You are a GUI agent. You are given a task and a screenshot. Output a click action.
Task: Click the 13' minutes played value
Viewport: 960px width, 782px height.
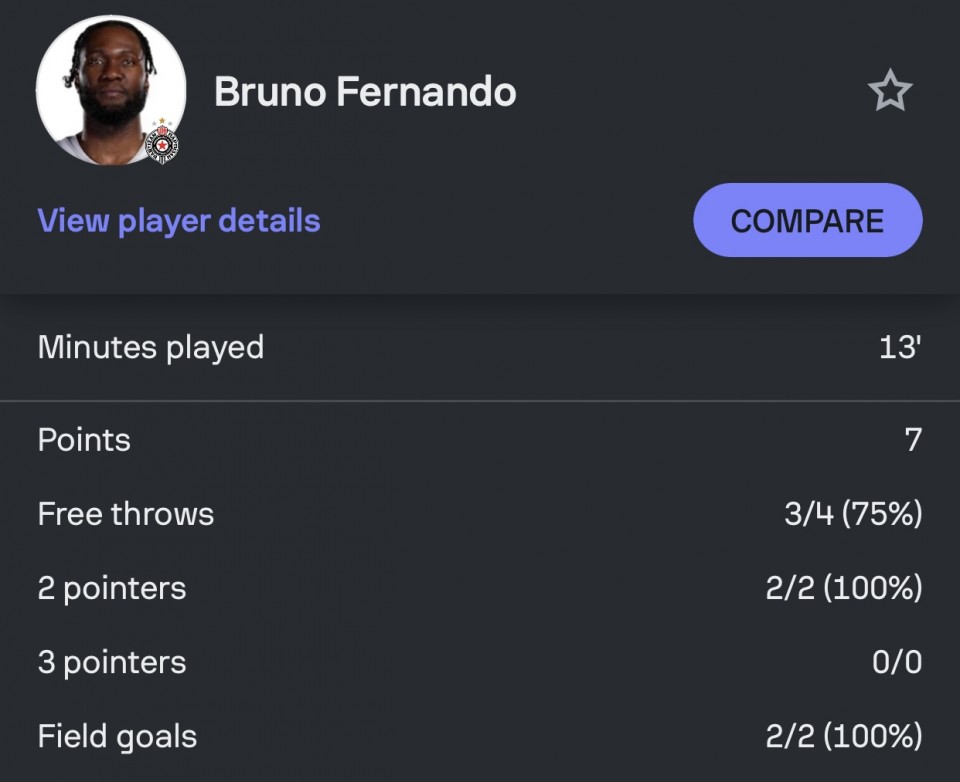900,348
